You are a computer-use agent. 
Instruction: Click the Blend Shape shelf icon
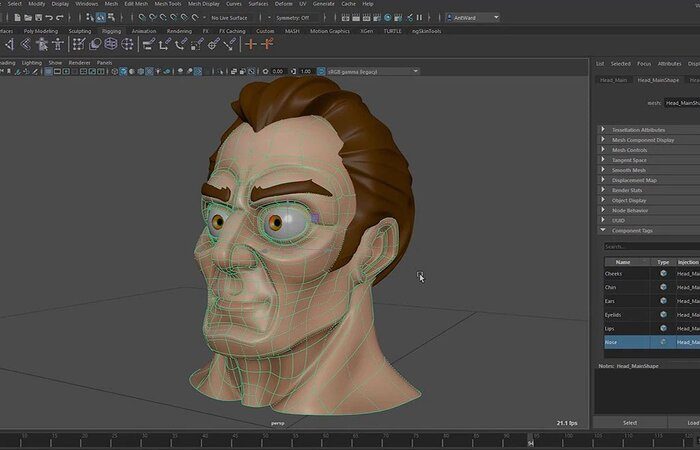[95, 44]
